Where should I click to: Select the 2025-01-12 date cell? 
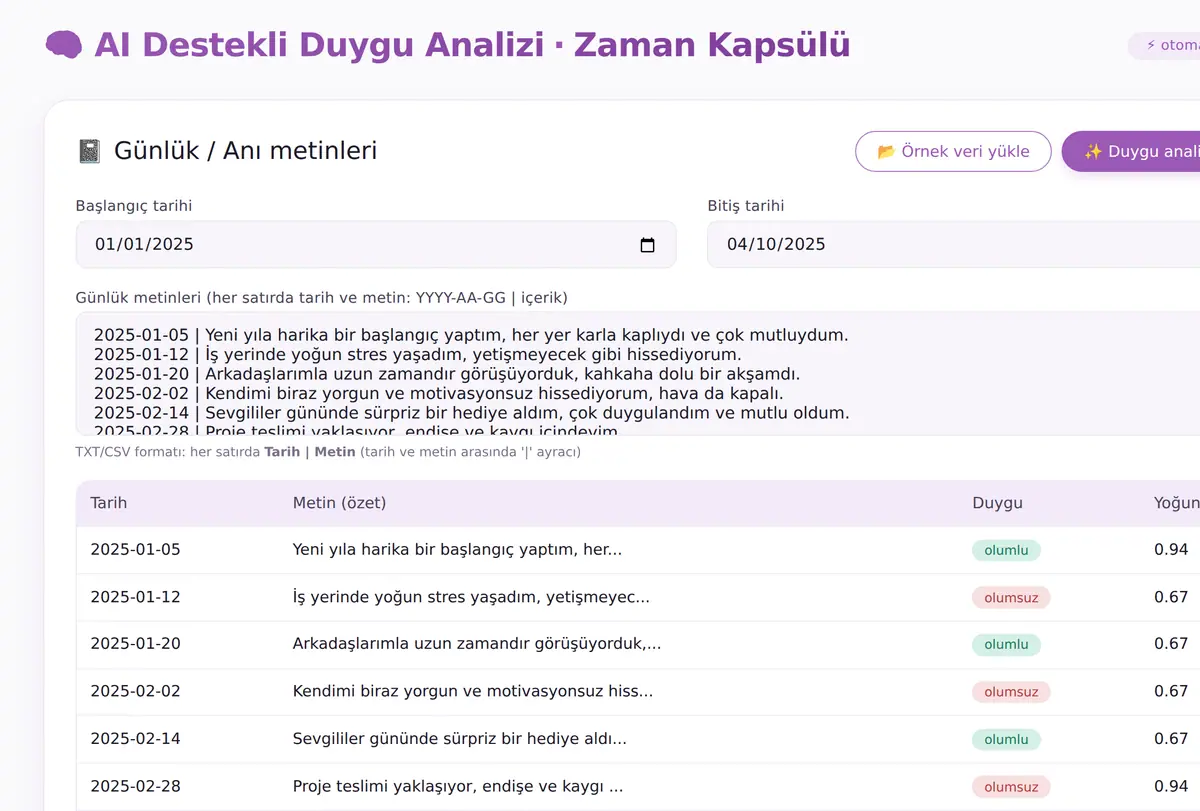tap(136, 597)
